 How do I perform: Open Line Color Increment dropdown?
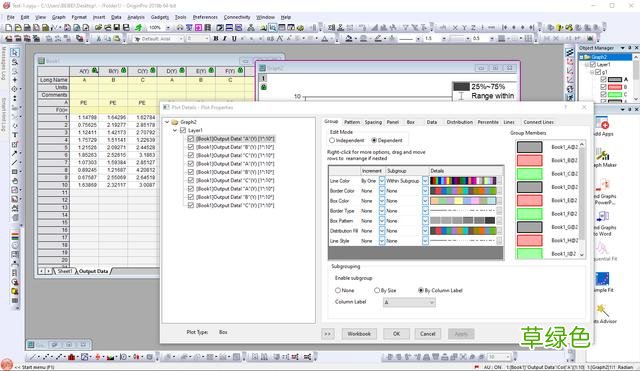click(x=382, y=180)
